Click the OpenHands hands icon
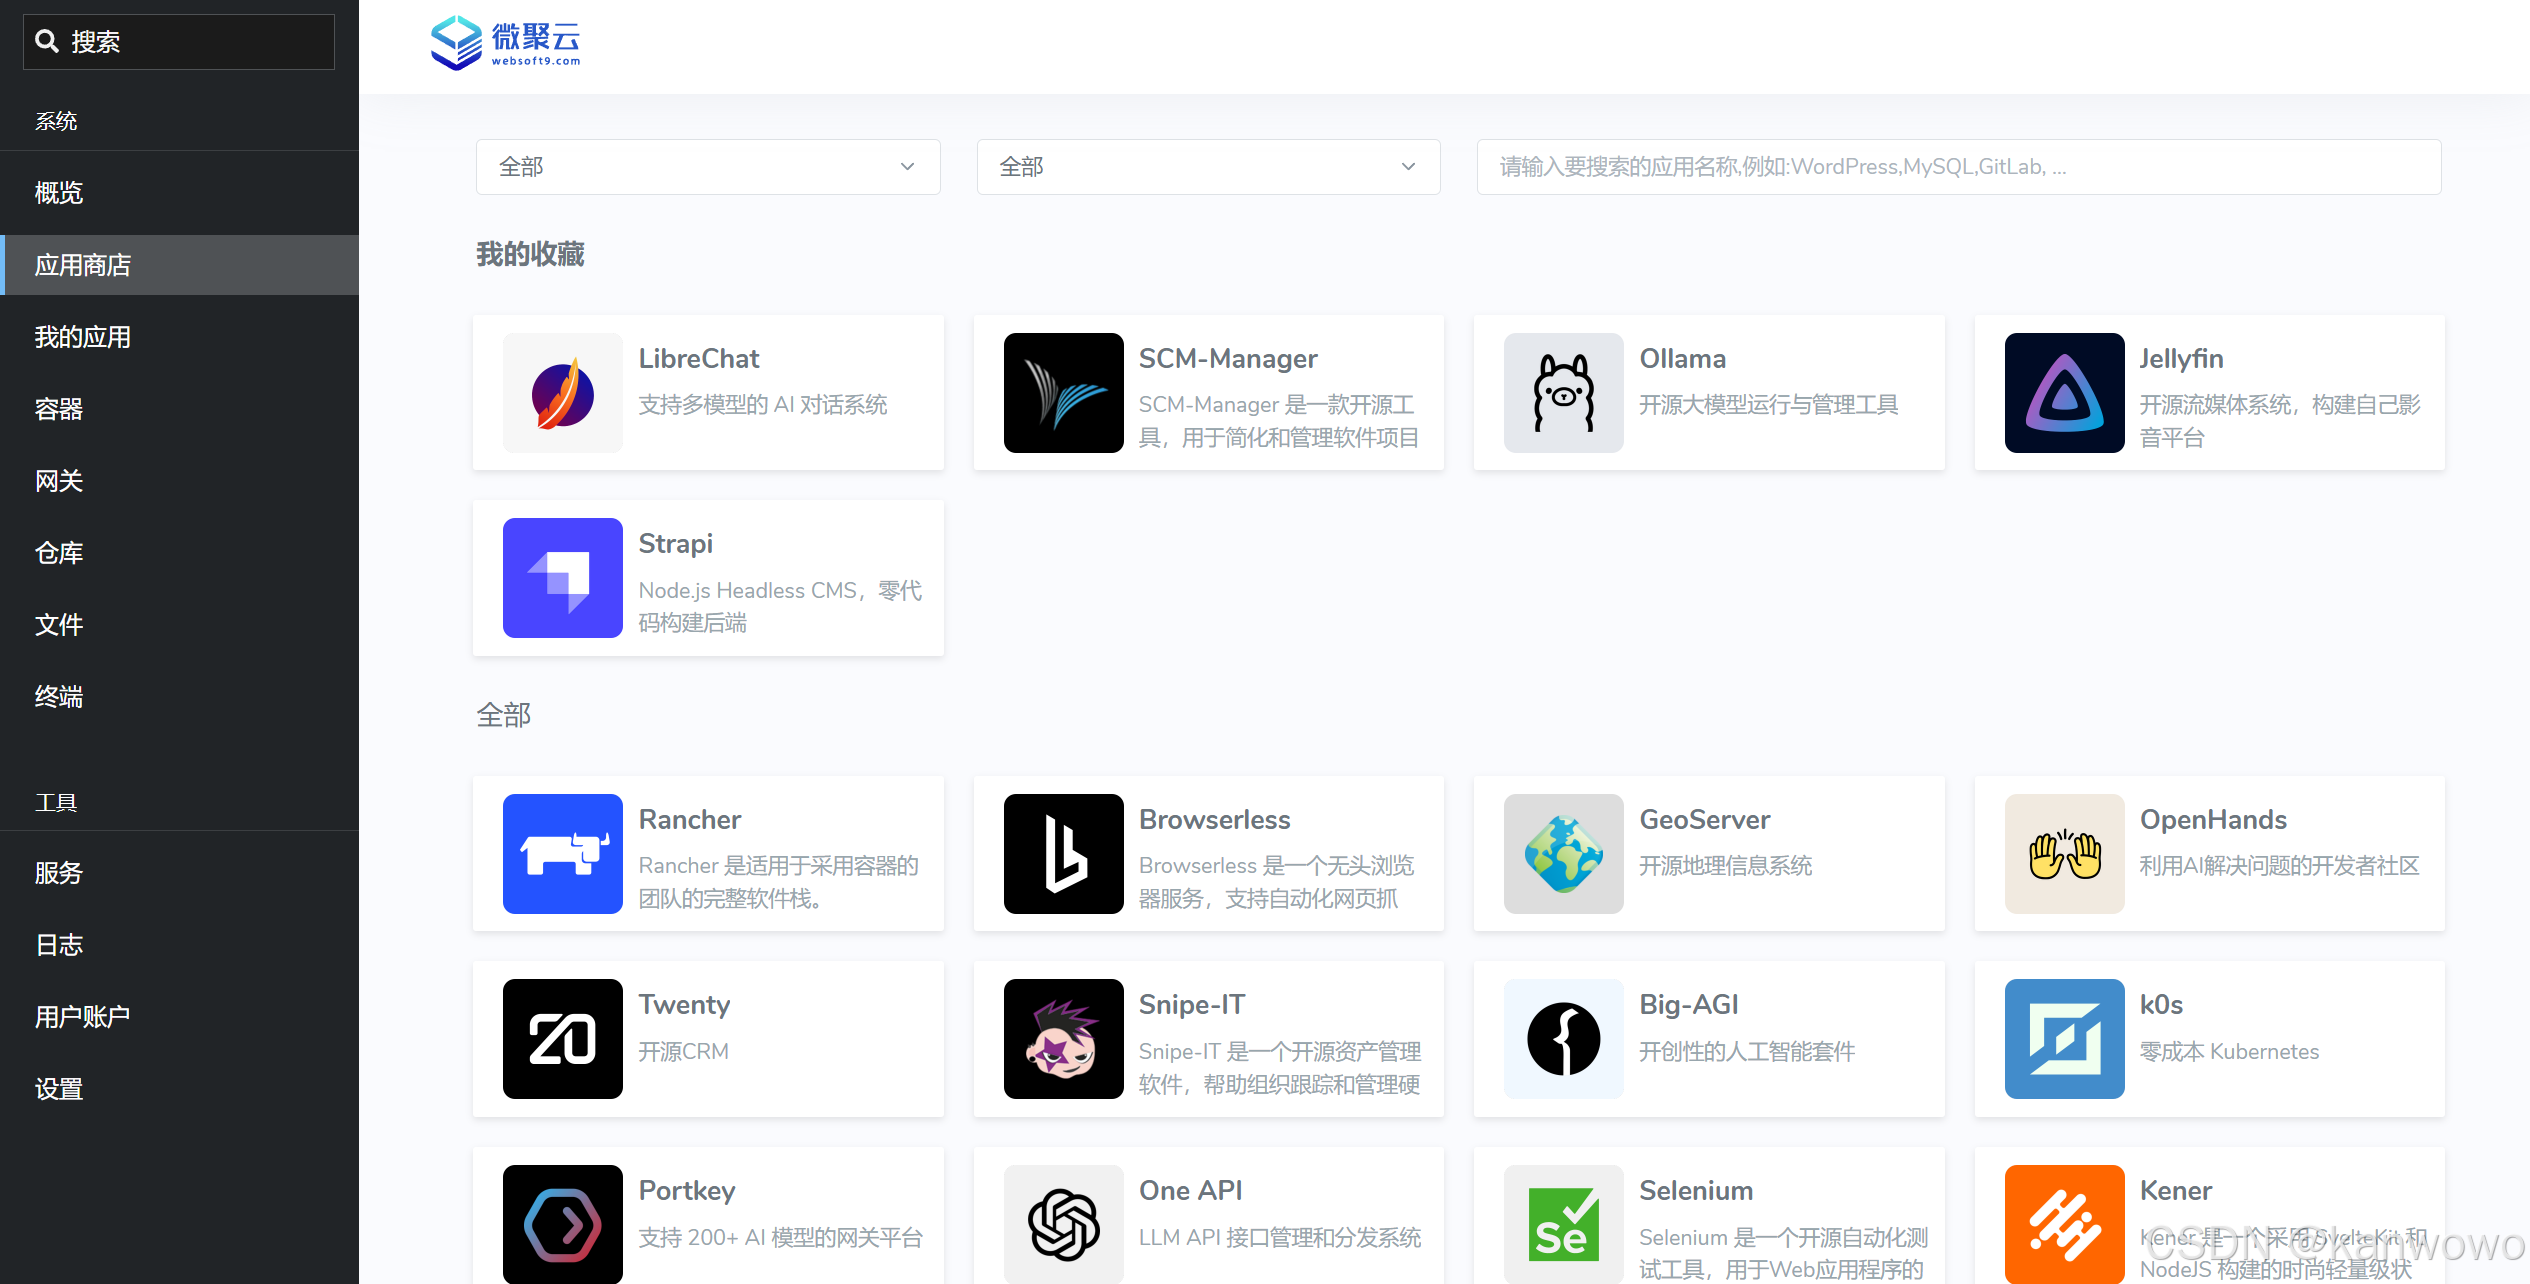The height and width of the screenshot is (1284, 2530). coord(2064,854)
